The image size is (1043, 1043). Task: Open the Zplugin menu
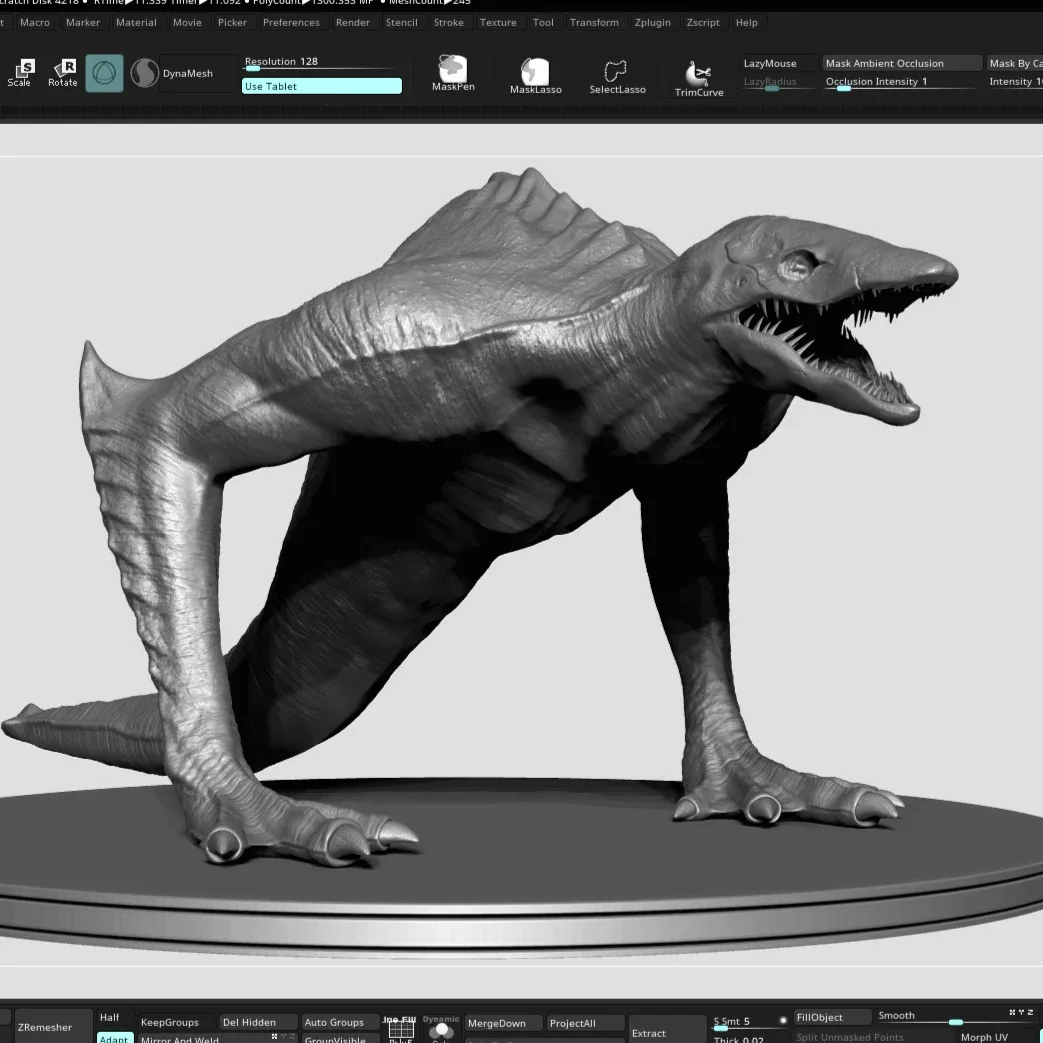(653, 22)
